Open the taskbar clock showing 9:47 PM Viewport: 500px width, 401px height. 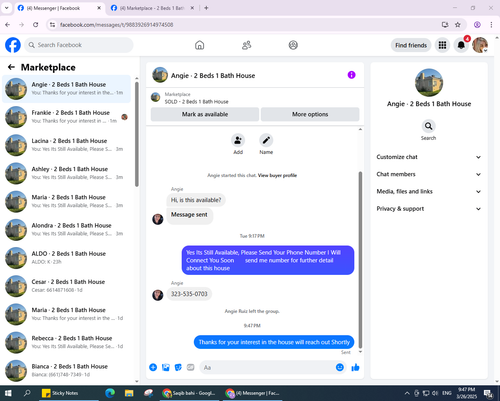pos(466,393)
